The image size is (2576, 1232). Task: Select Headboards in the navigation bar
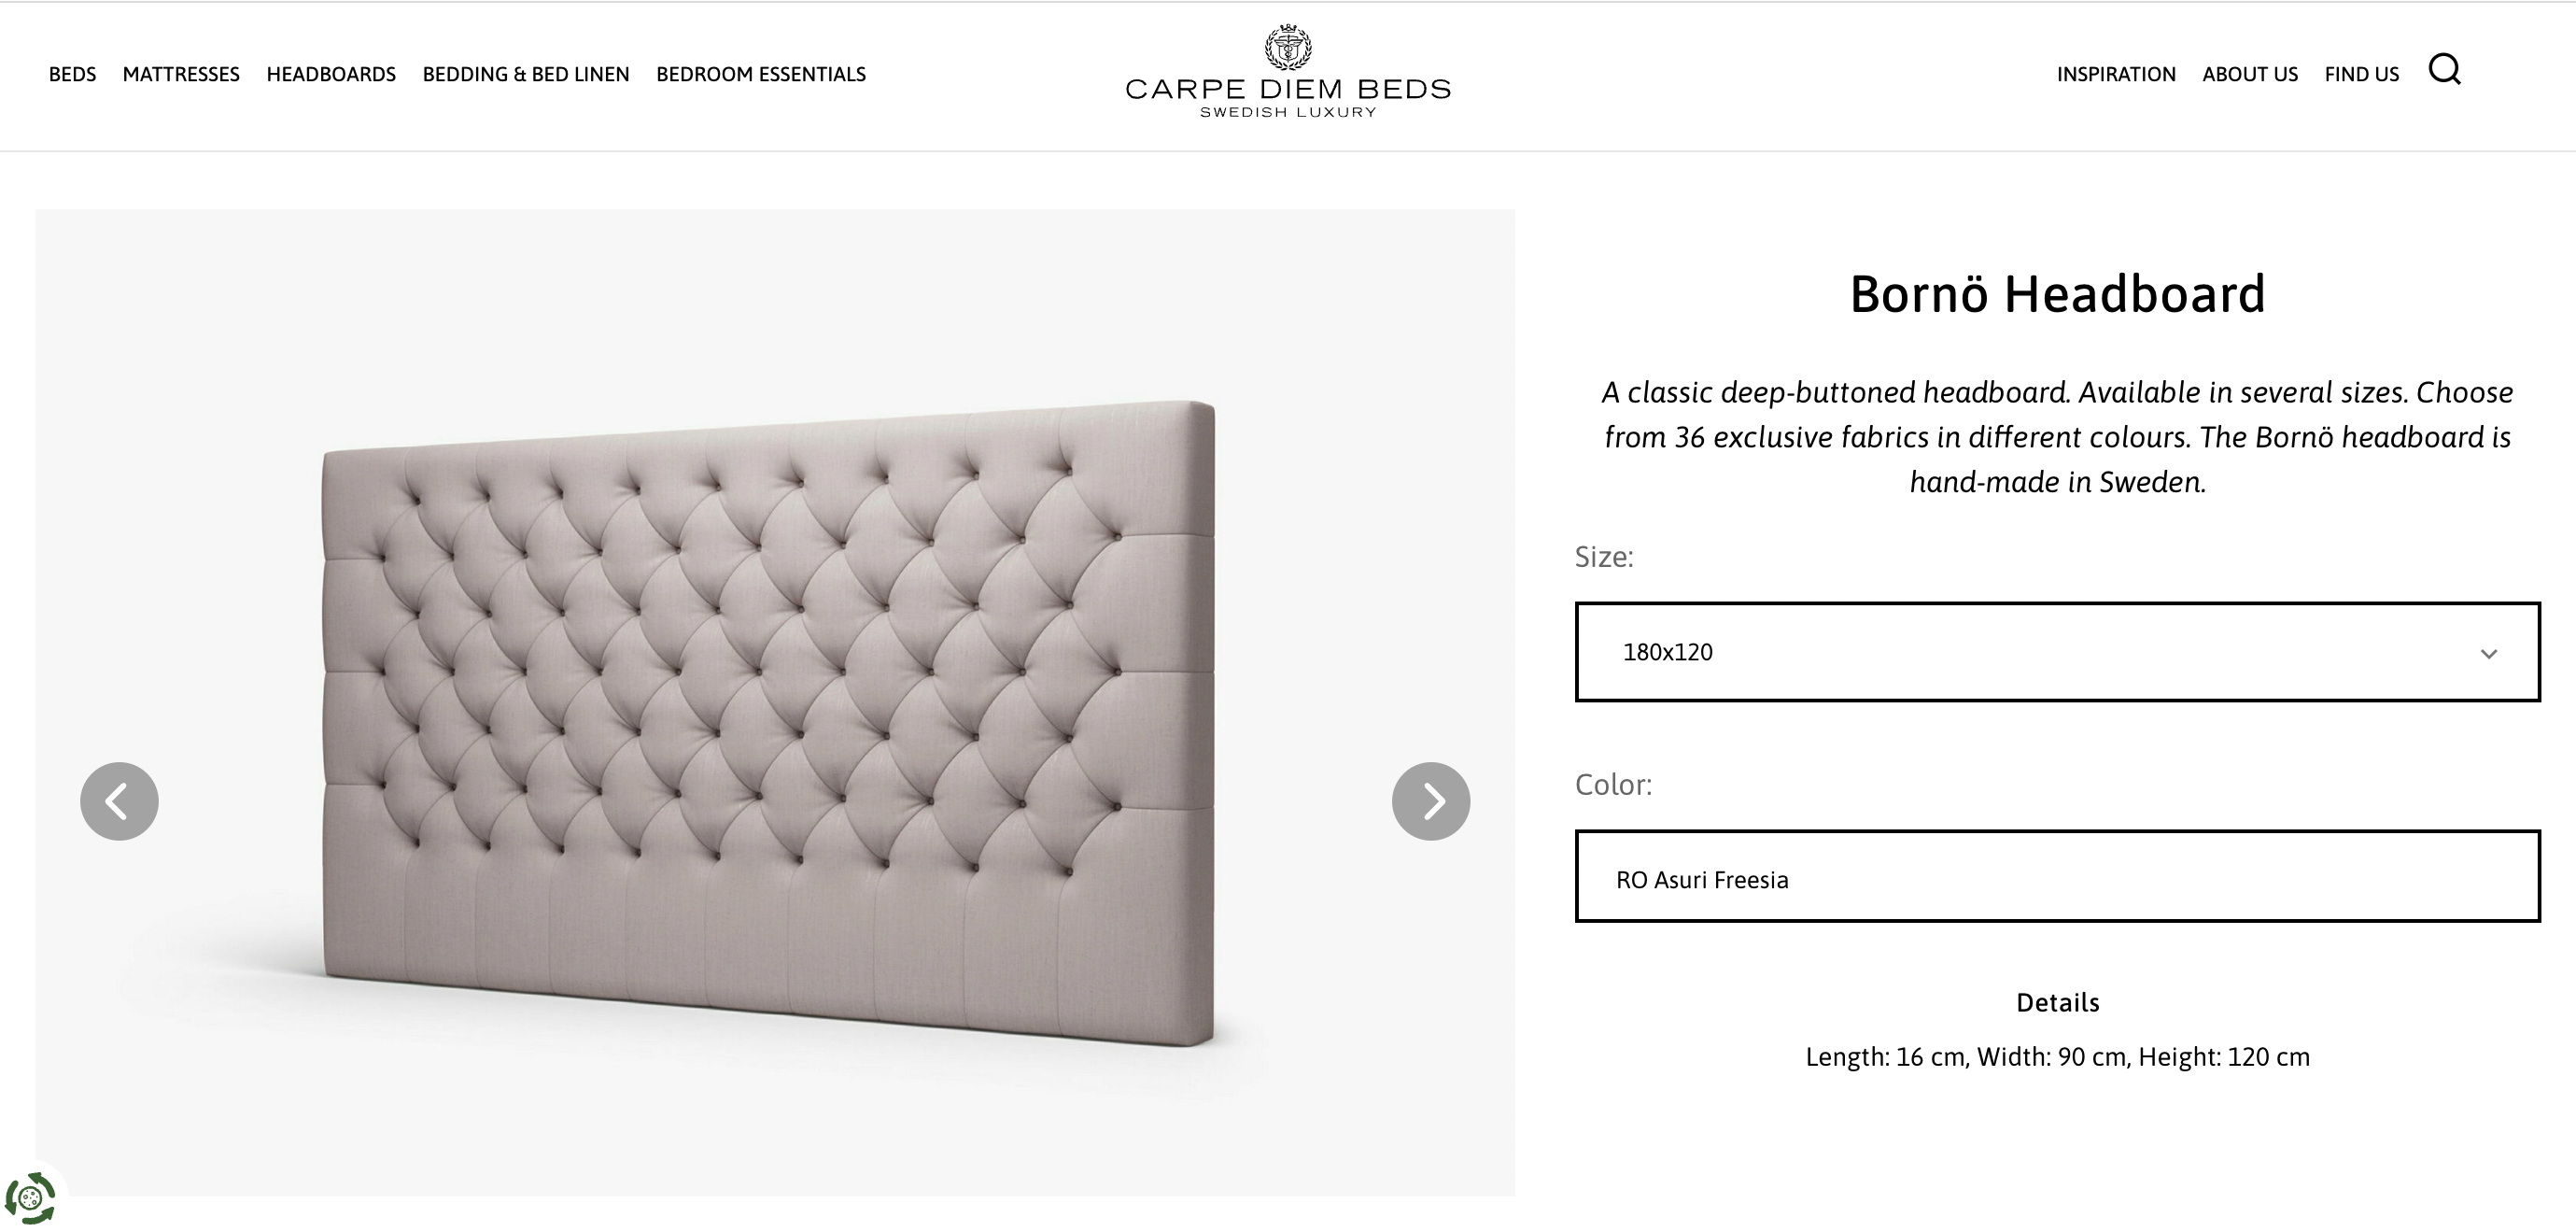click(x=331, y=74)
